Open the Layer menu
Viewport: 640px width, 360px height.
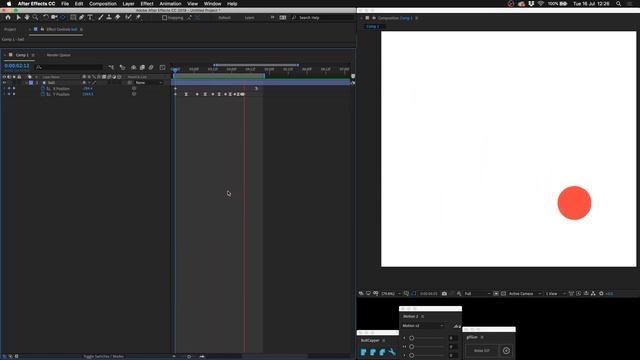(129, 4)
